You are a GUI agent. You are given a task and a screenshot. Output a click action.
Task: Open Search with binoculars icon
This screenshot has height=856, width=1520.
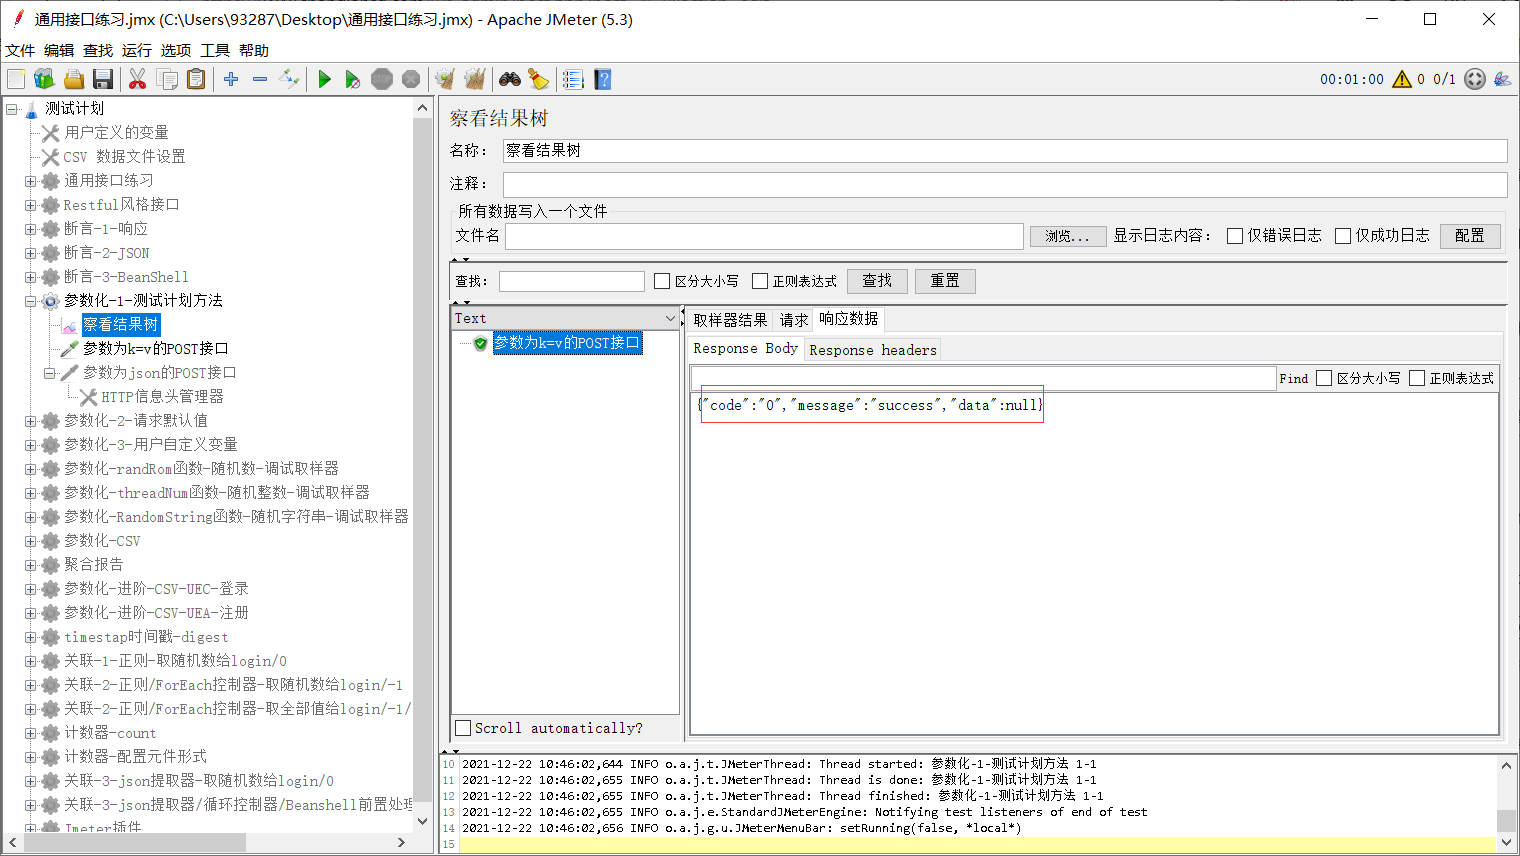tap(510, 79)
